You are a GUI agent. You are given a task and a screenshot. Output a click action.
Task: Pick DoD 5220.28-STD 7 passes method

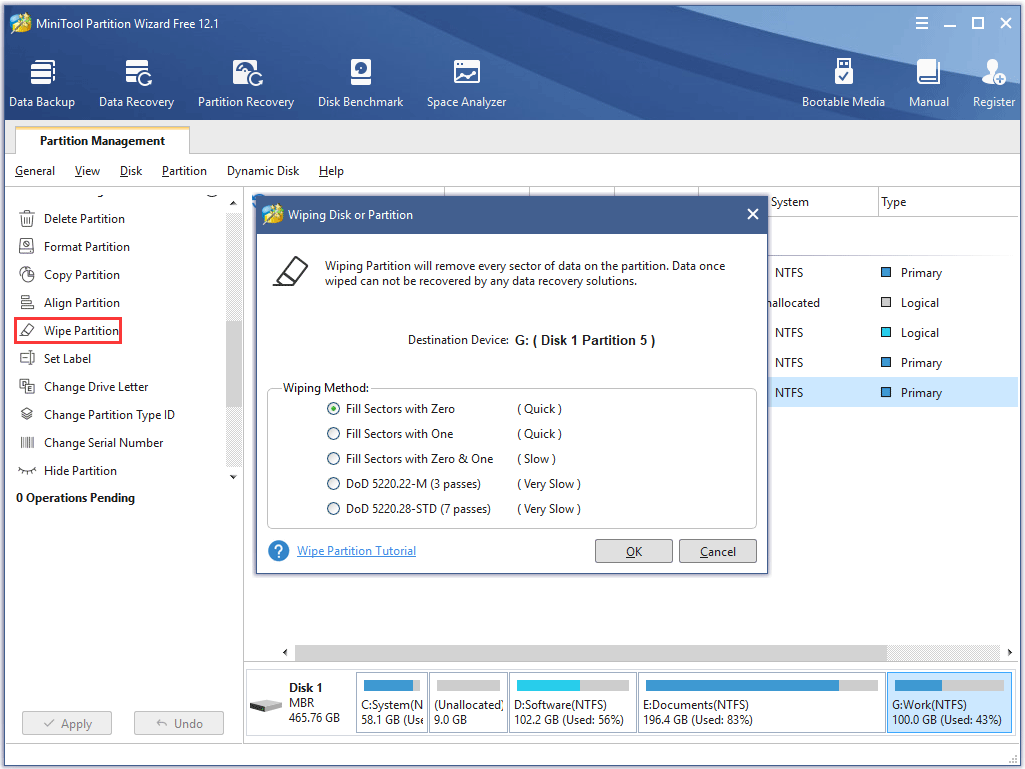[334, 509]
